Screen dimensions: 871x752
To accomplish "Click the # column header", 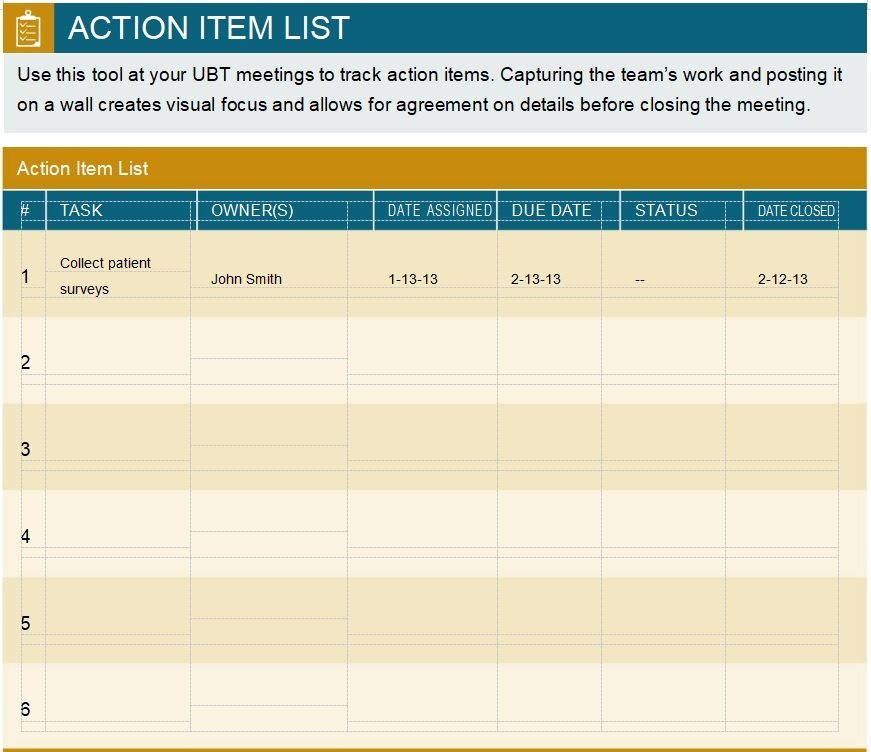I will tap(25, 210).
